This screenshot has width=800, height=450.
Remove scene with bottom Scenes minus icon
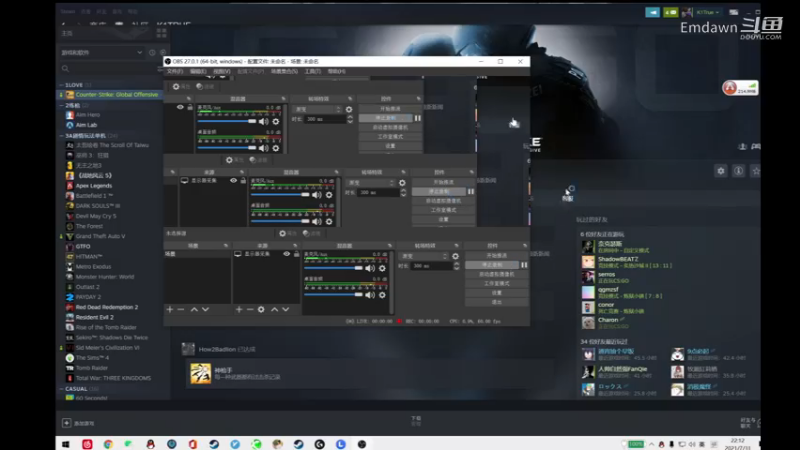click(181, 309)
